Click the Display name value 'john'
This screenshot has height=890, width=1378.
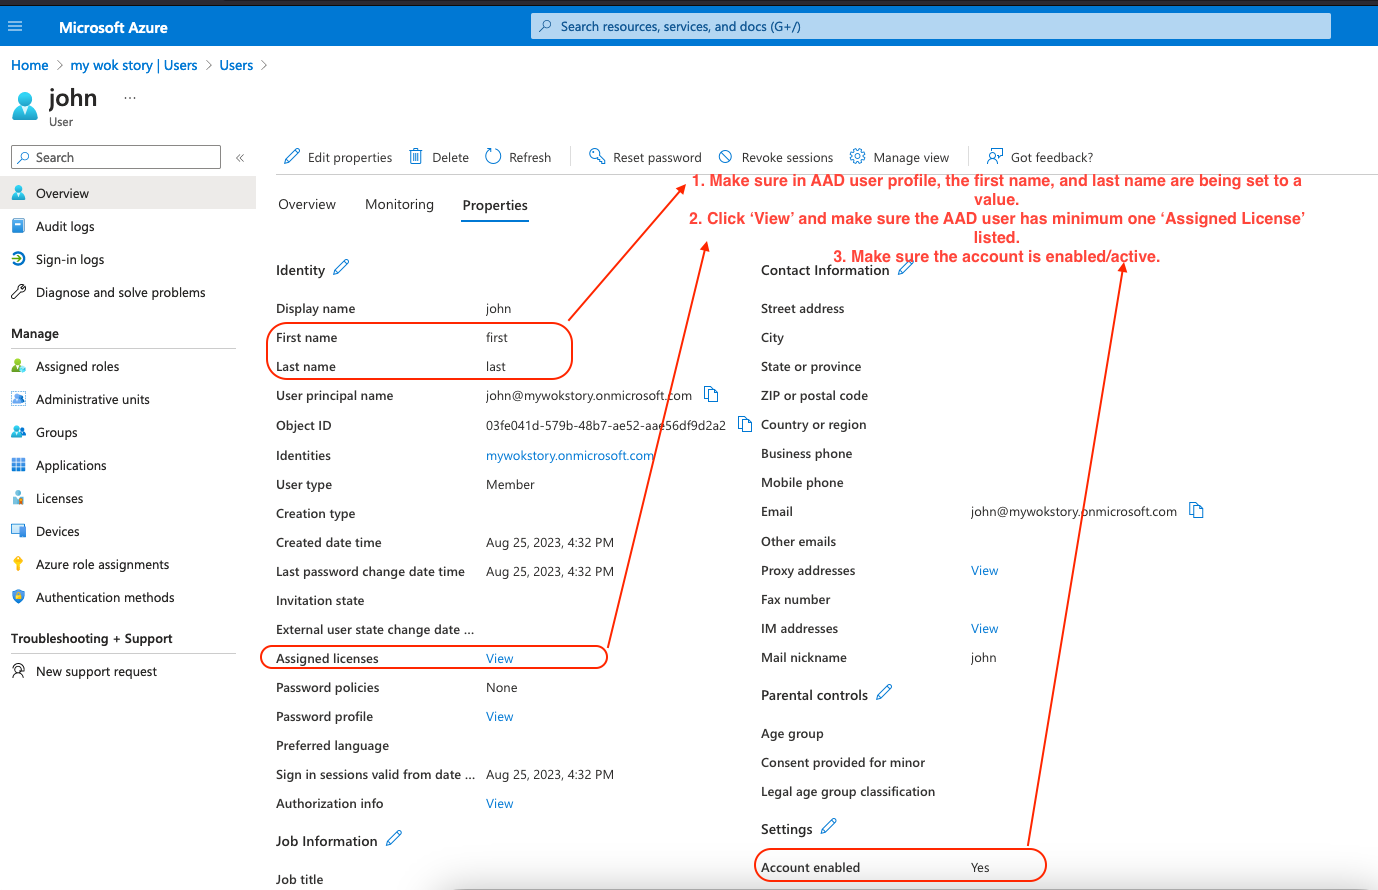point(498,308)
